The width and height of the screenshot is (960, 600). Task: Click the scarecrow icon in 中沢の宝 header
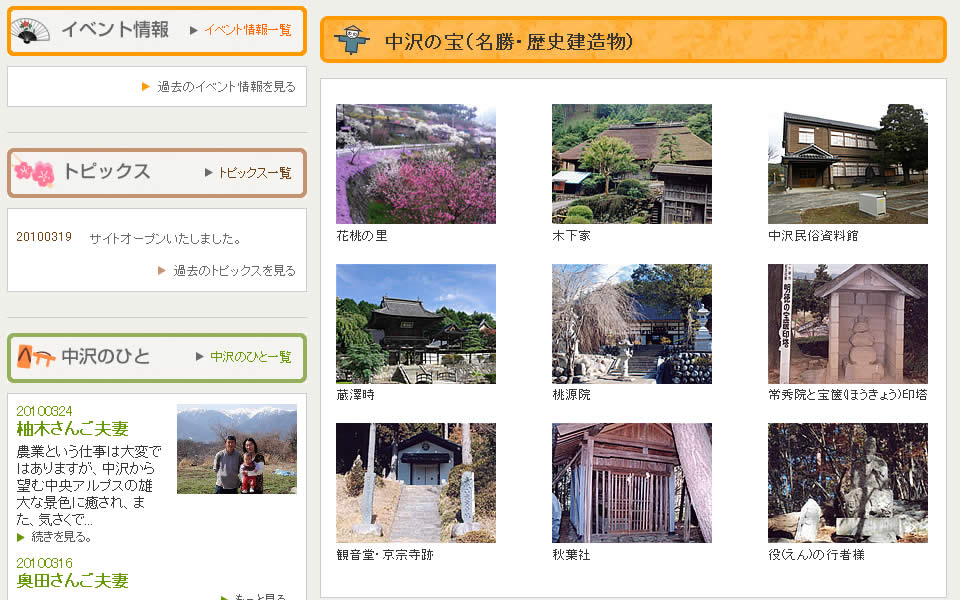[x=352, y=40]
